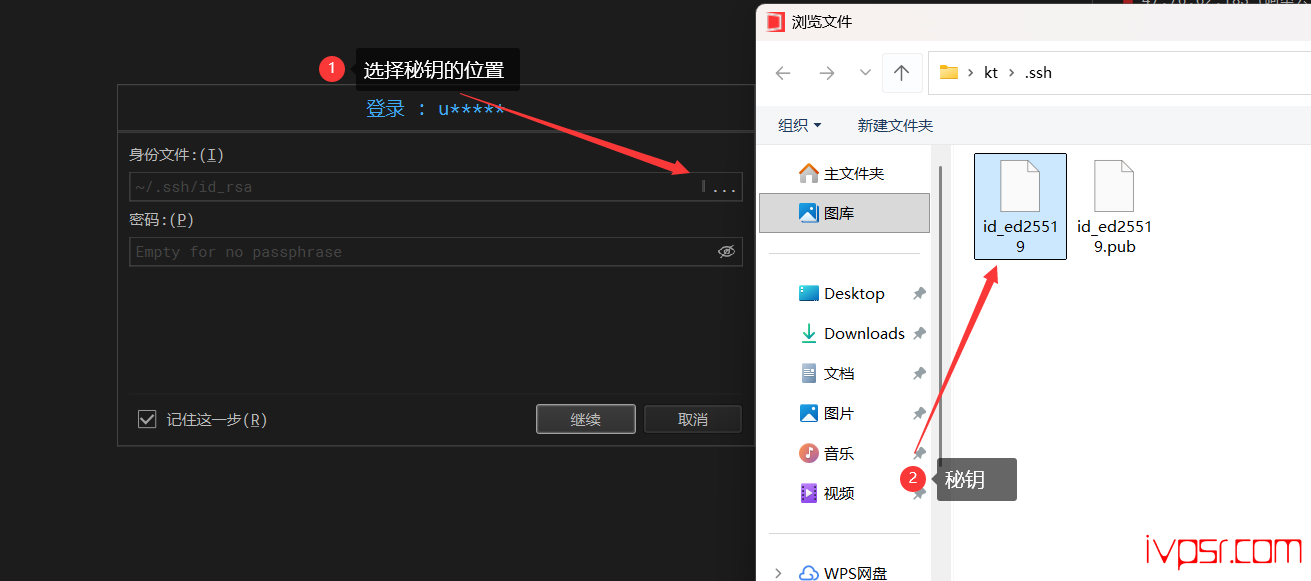Click the 新建文件夹 button

895,125
